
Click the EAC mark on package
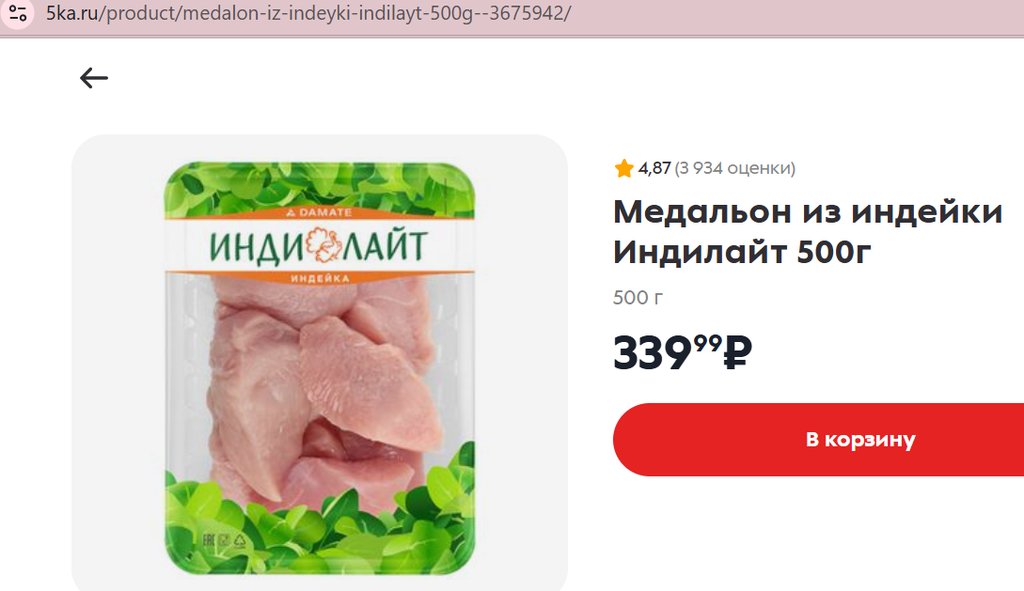(x=208, y=540)
